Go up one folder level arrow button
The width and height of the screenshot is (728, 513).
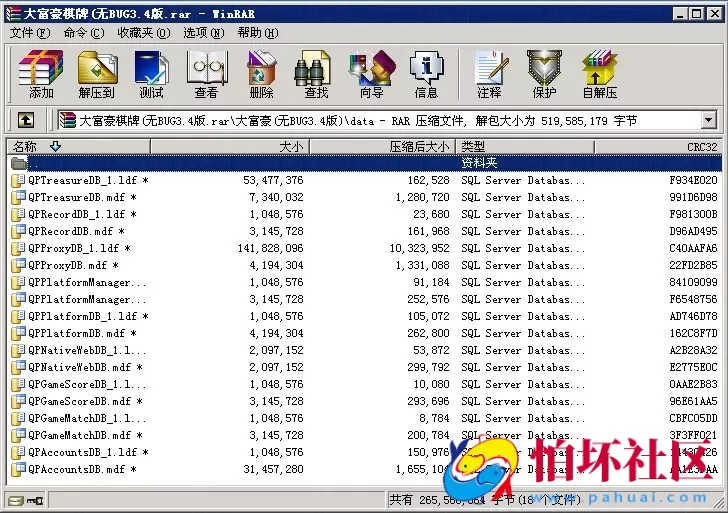[26, 121]
